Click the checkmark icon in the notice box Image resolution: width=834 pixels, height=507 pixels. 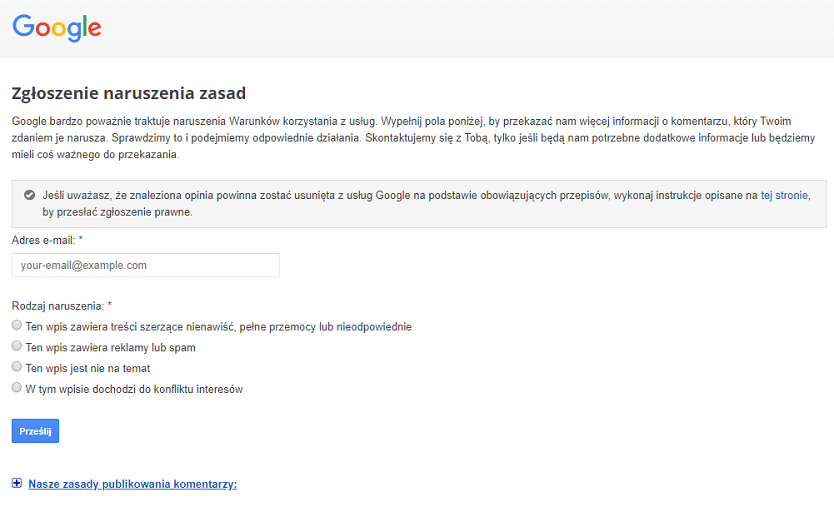pos(29,195)
